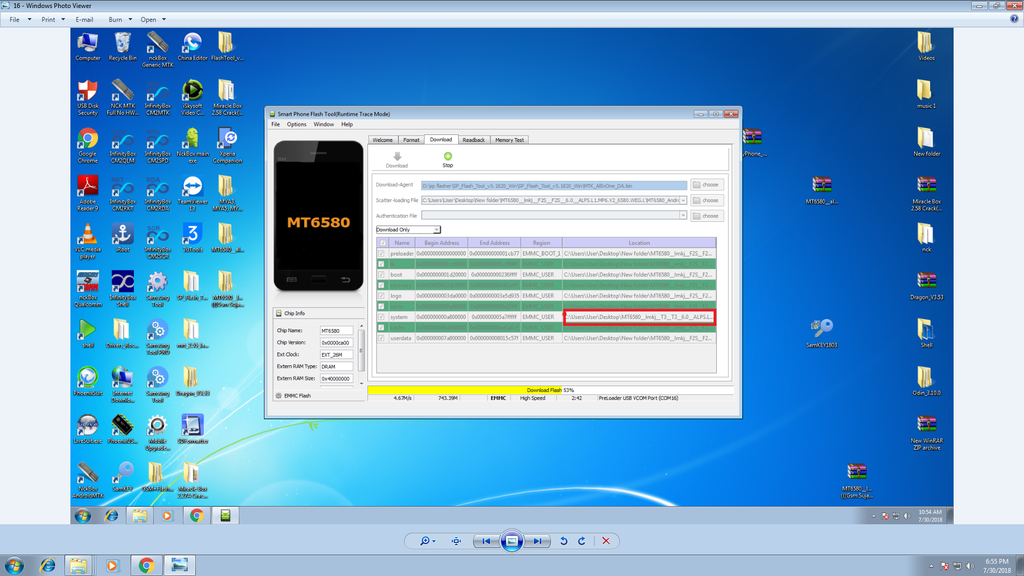The height and width of the screenshot is (576, 1024).
Task: Skip to the next photo
Action: (x=537, y=541)
